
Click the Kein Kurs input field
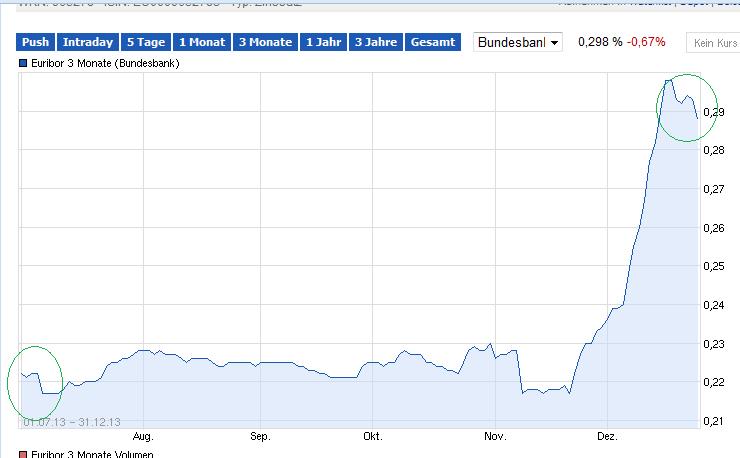(x=713, y=43)
